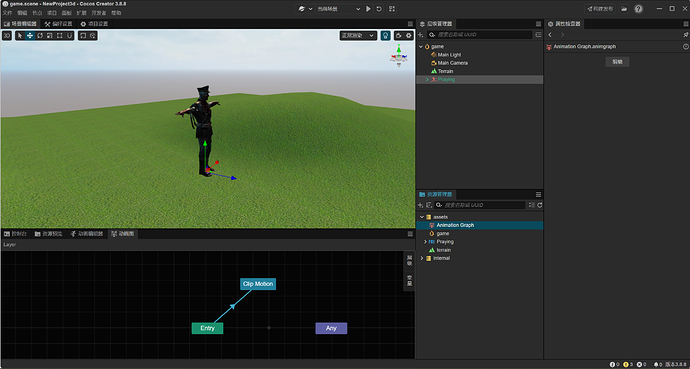The height and width of the screenshot is (369, 690).
Task: Refresh the assets panel
Action: 540,205
